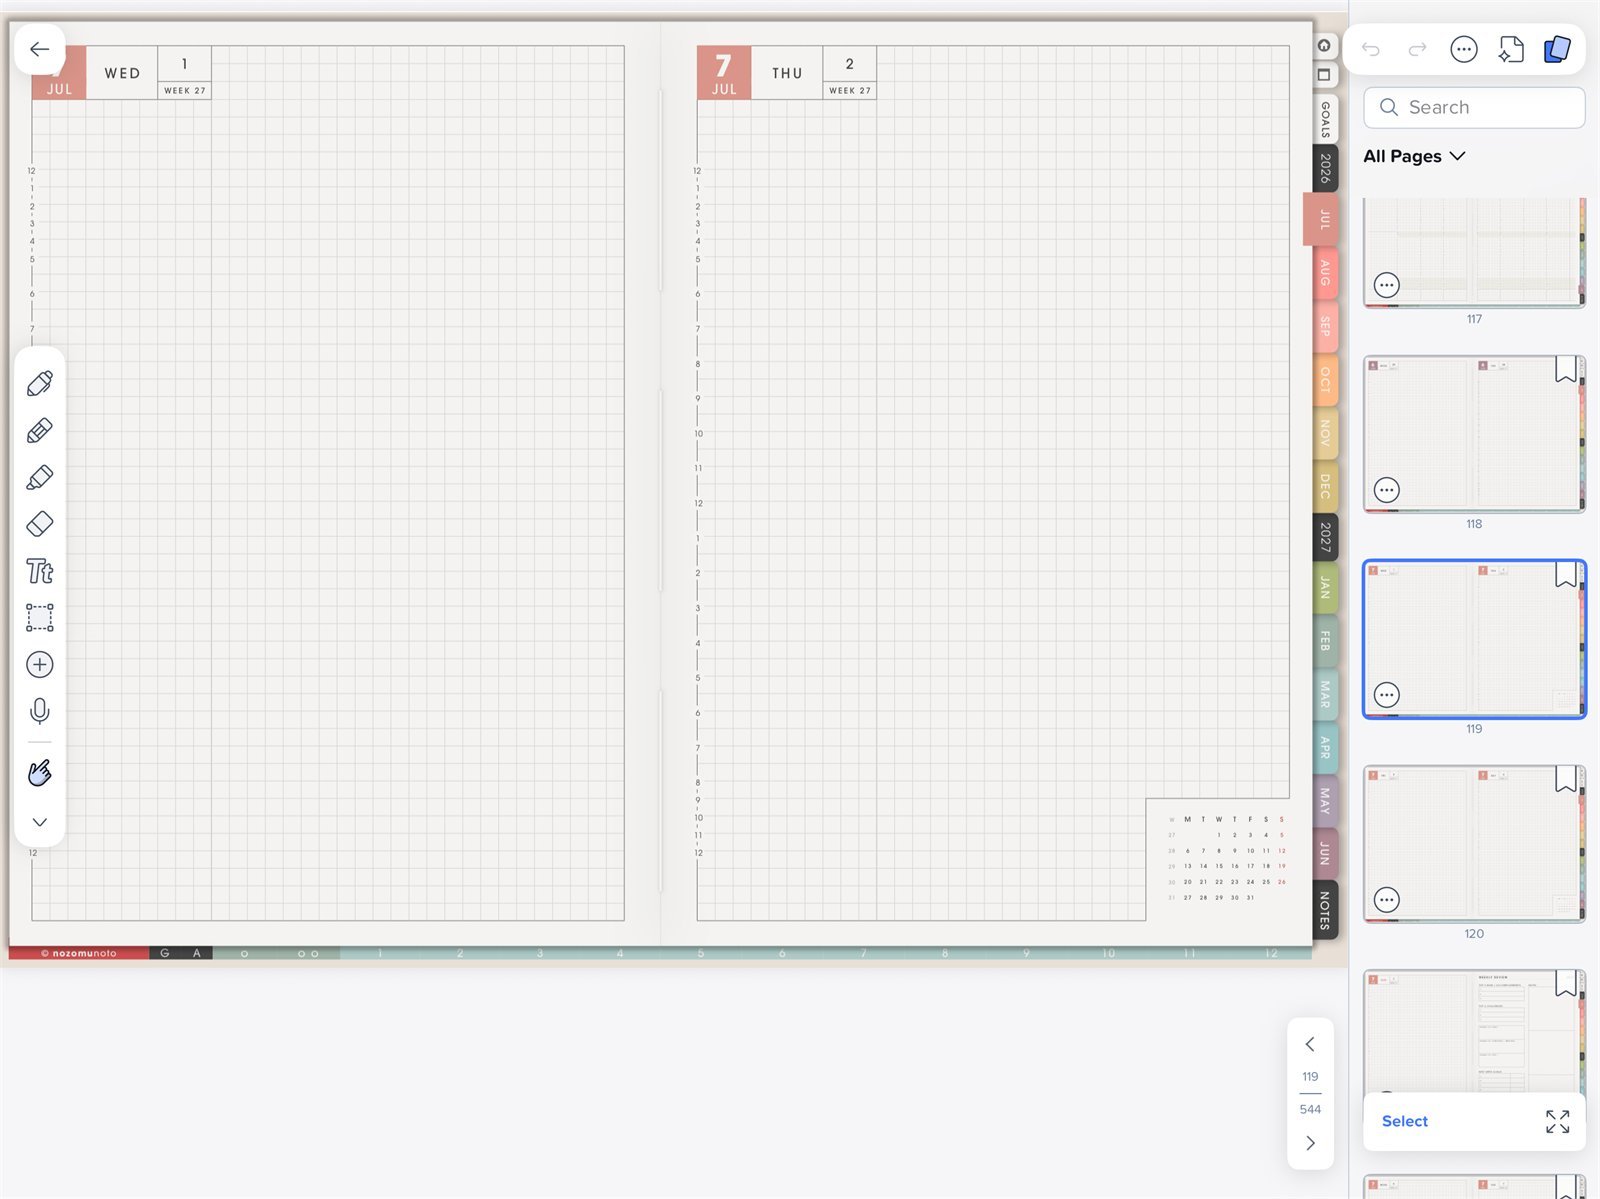Go back using the back arrow
Viewport: 1600px width, 1199px height.
tap(40, 49)
